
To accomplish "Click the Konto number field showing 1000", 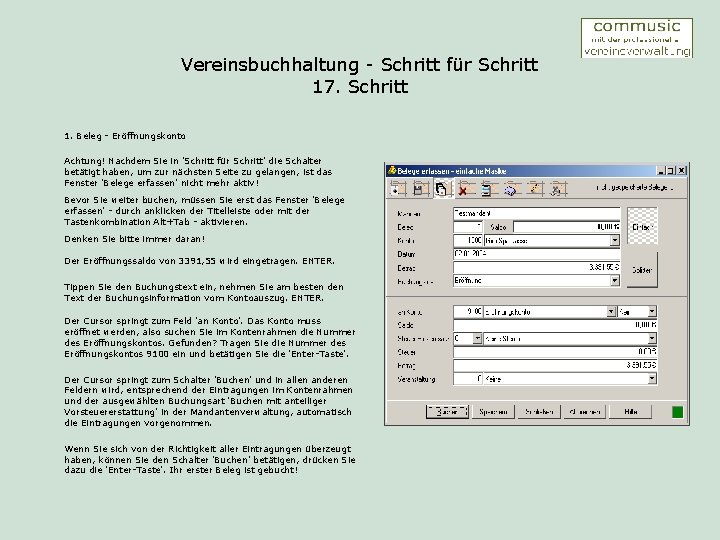I will point(467,240).
